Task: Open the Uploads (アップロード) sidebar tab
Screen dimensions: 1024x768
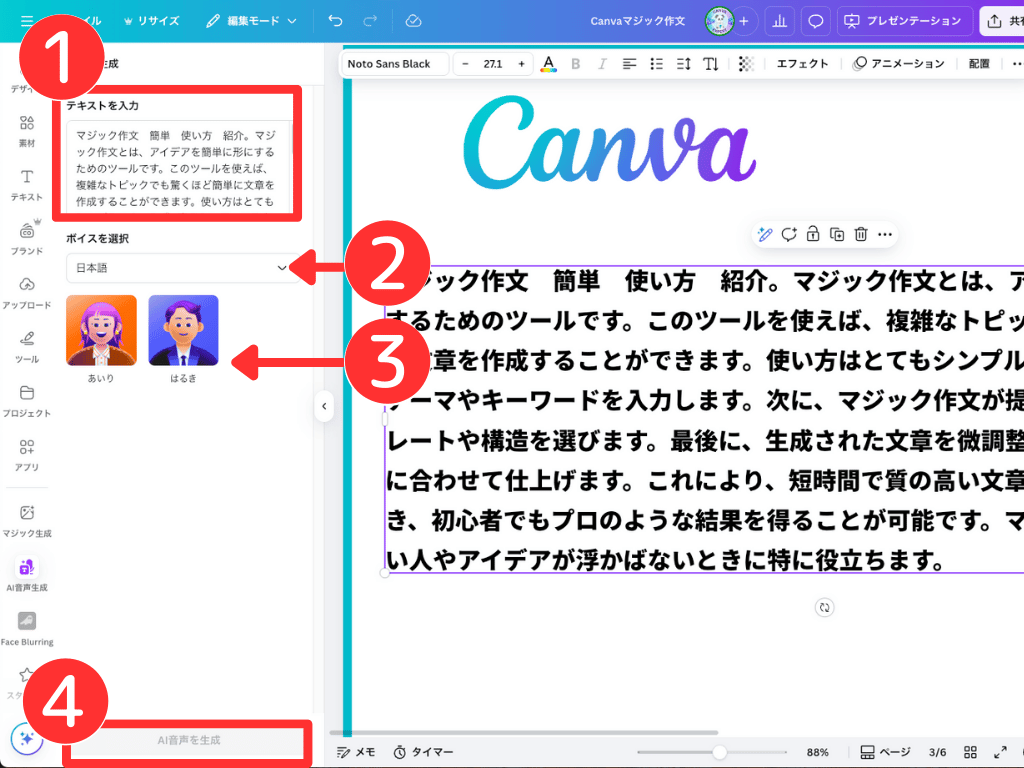Action: (27, 293)
